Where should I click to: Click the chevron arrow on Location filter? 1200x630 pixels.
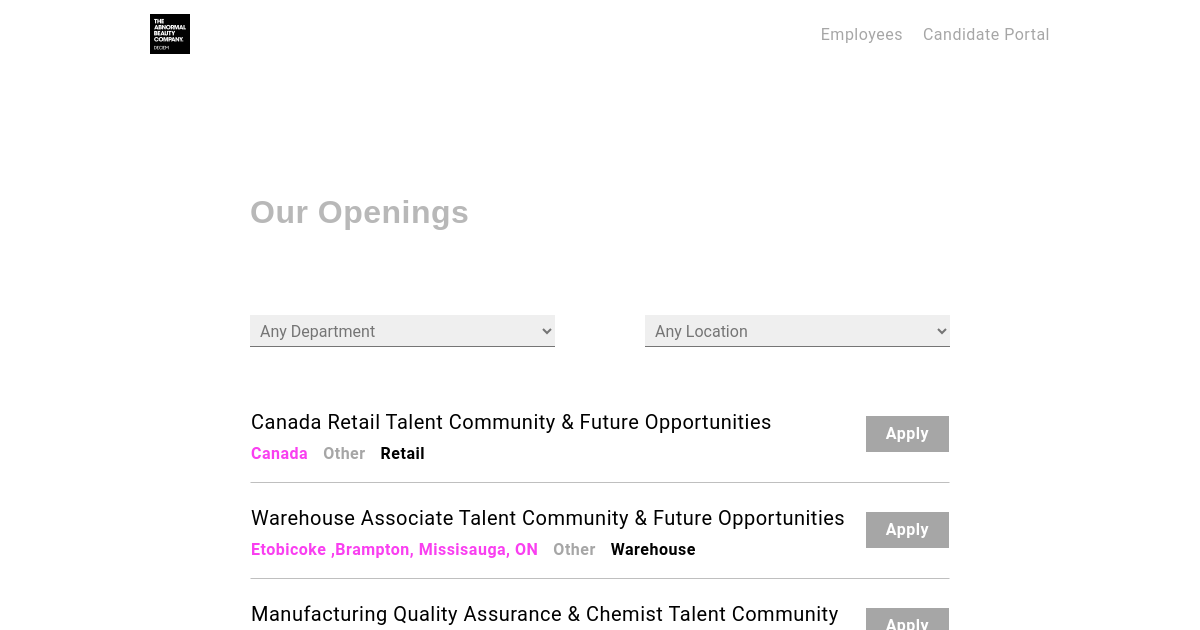click(x=941, y=331)
